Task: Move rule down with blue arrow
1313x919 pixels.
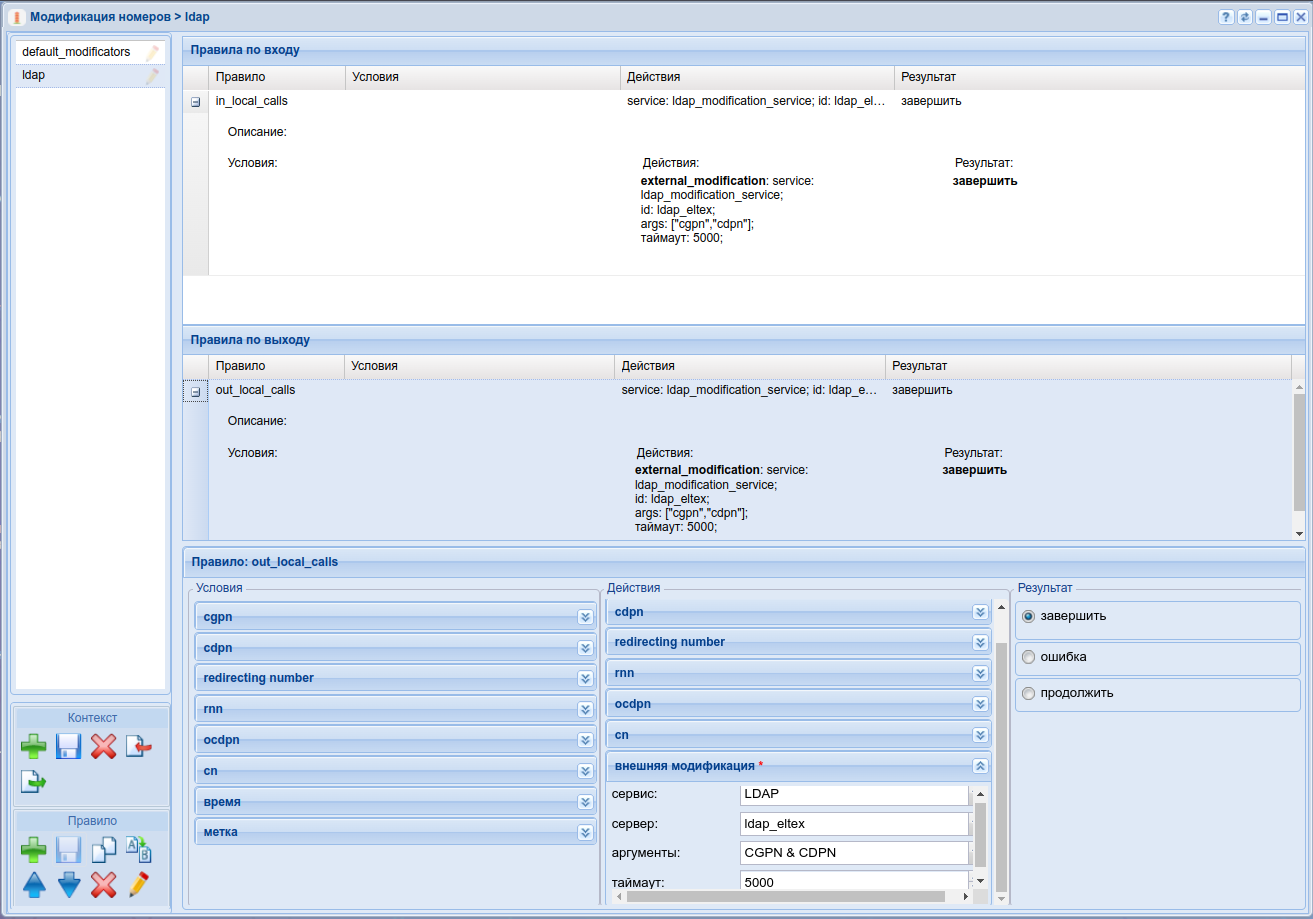Action: 68,884
